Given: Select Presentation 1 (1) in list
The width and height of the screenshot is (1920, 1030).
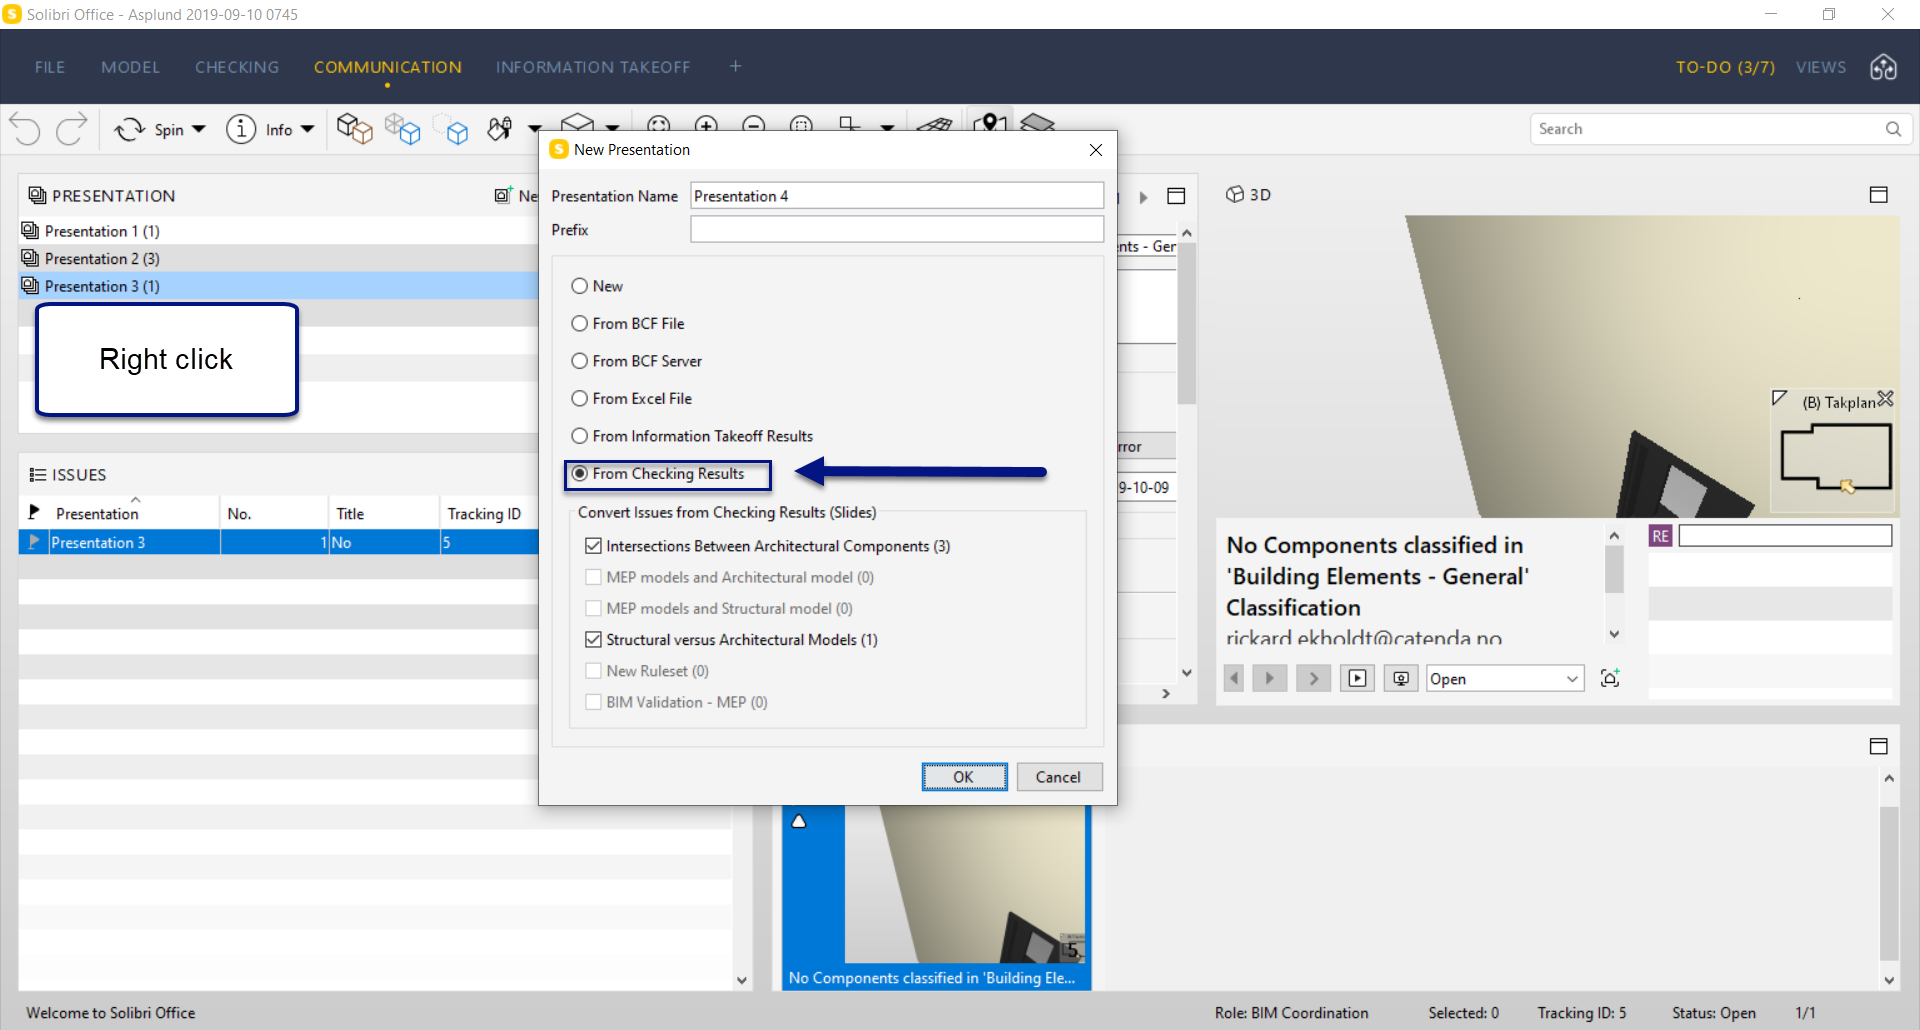Looking at the screenshot, I should [x=278, y=231].
